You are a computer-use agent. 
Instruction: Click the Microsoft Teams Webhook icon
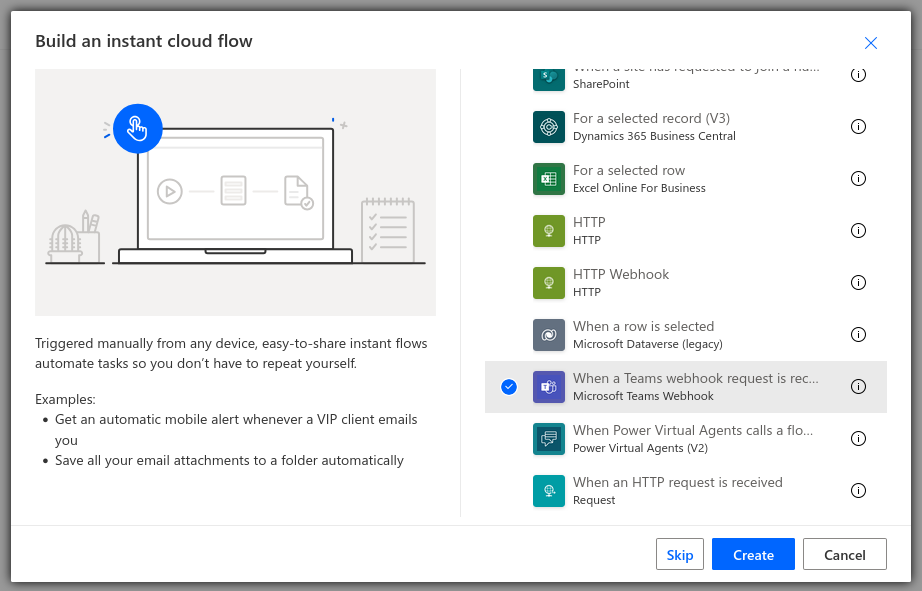point(549,387)
